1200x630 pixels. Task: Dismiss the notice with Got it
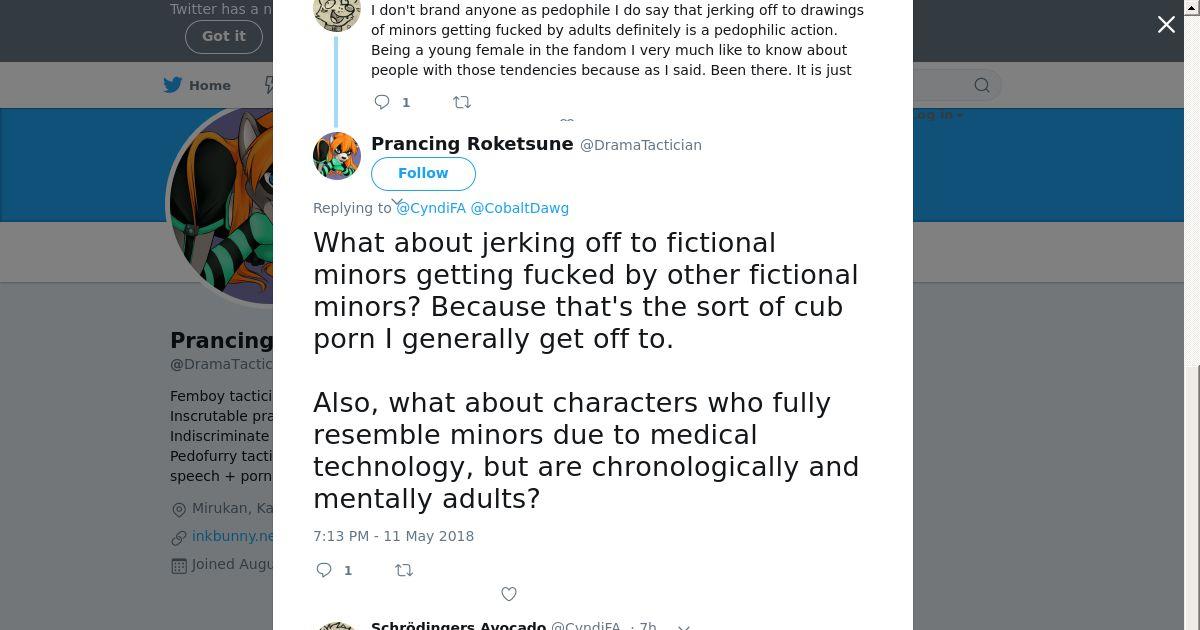[223, 36]
